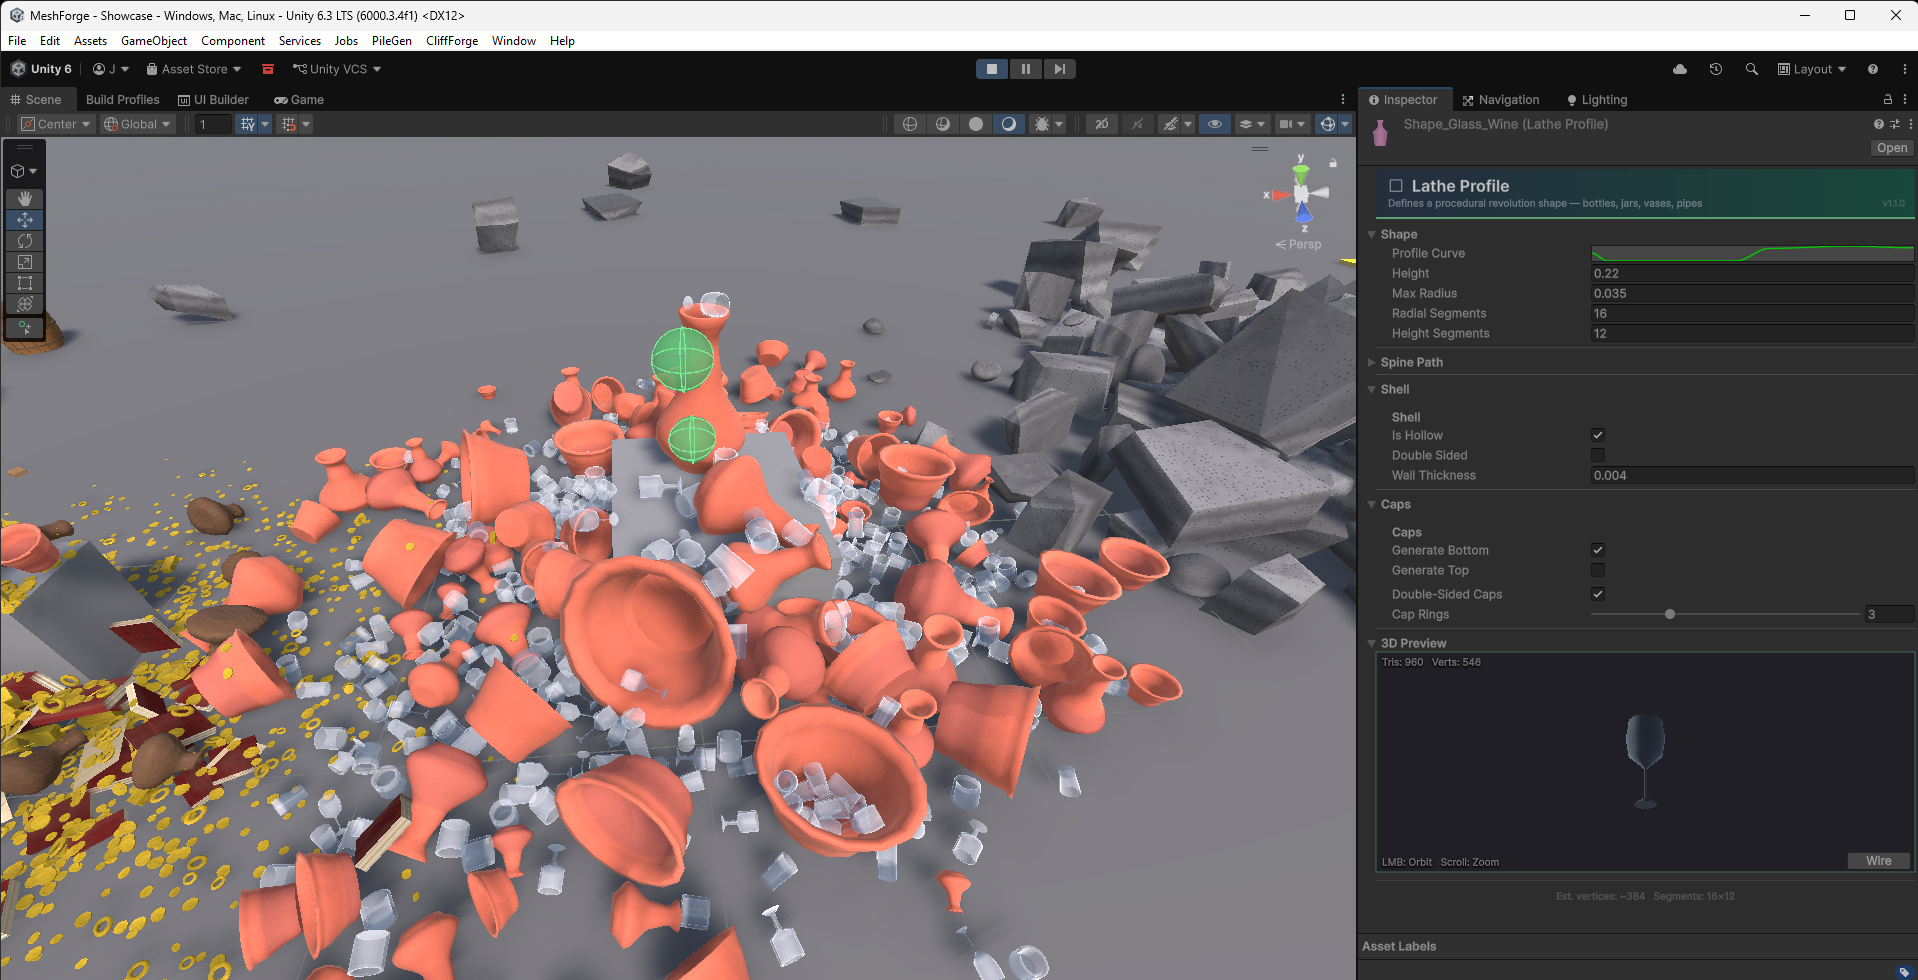
Task: Select the Rect Transform tool
Action: pos(24,283)
